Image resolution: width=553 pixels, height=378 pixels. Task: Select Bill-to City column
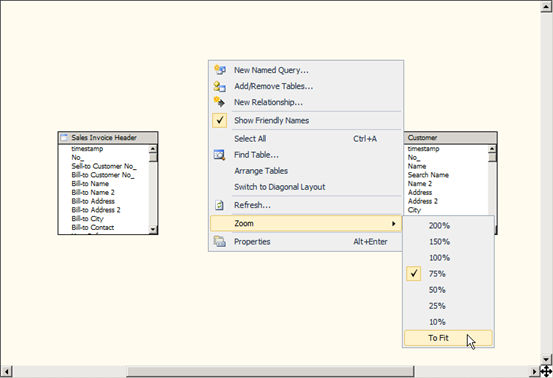87,219
